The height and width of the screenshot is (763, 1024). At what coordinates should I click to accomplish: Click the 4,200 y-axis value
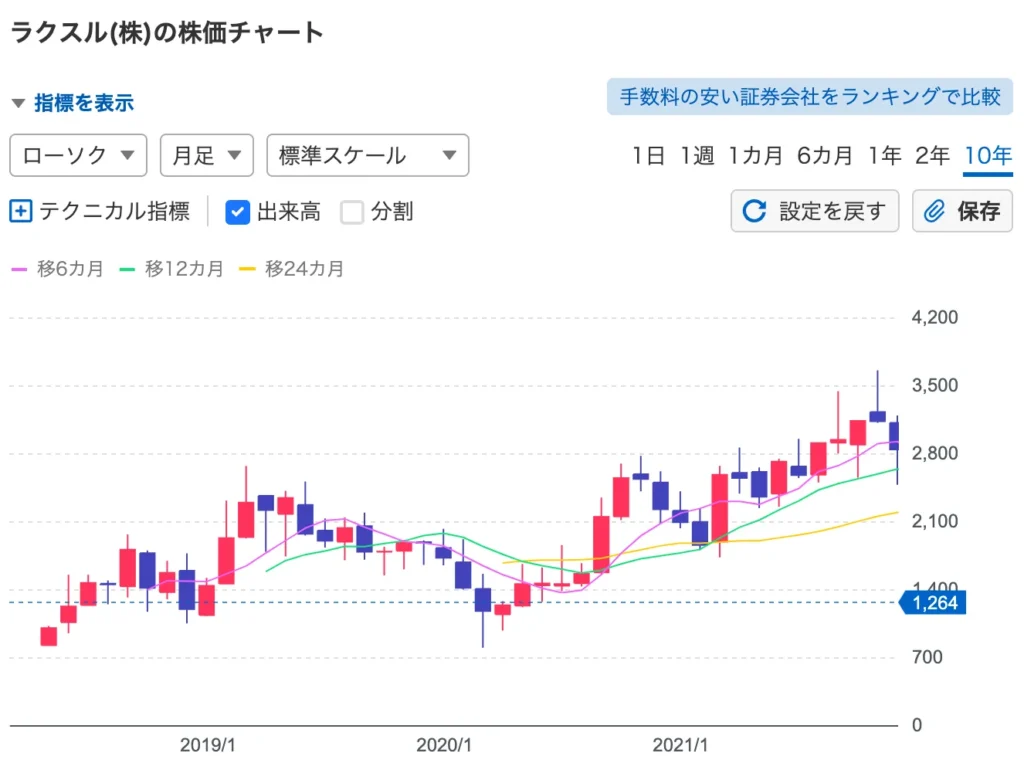[x=935, y=317]
